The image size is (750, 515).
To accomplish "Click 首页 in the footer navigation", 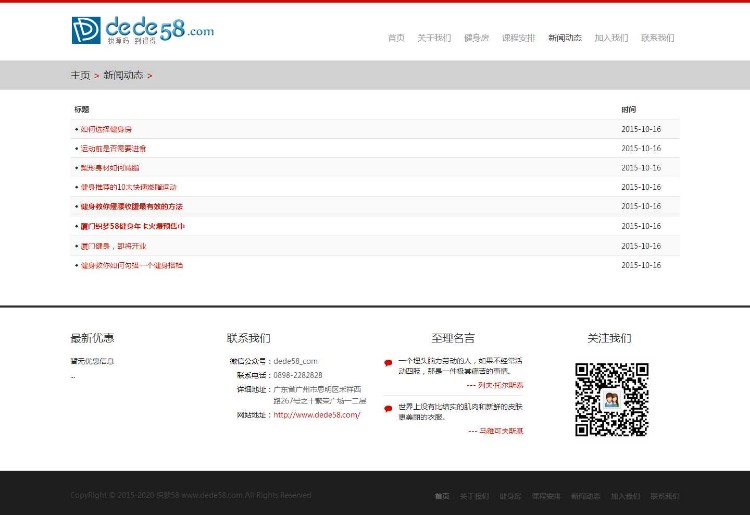I will 442,496.
